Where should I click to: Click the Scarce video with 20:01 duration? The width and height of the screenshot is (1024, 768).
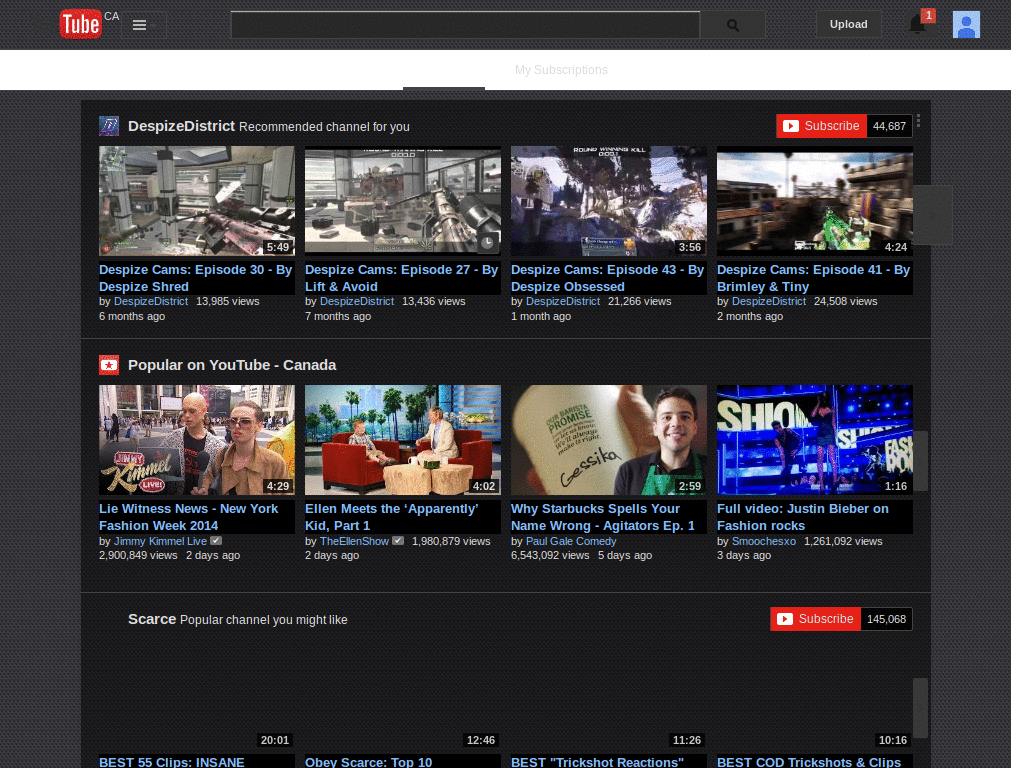[x=197, y=694]
